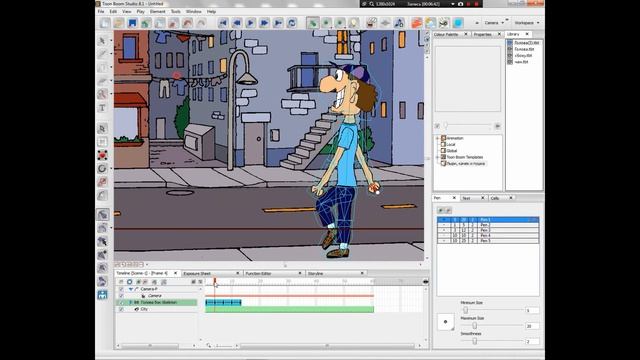The image size is (640, 360).
Task: Open the screen recorder dropdown arrow
Action: (x=453, y=4)
